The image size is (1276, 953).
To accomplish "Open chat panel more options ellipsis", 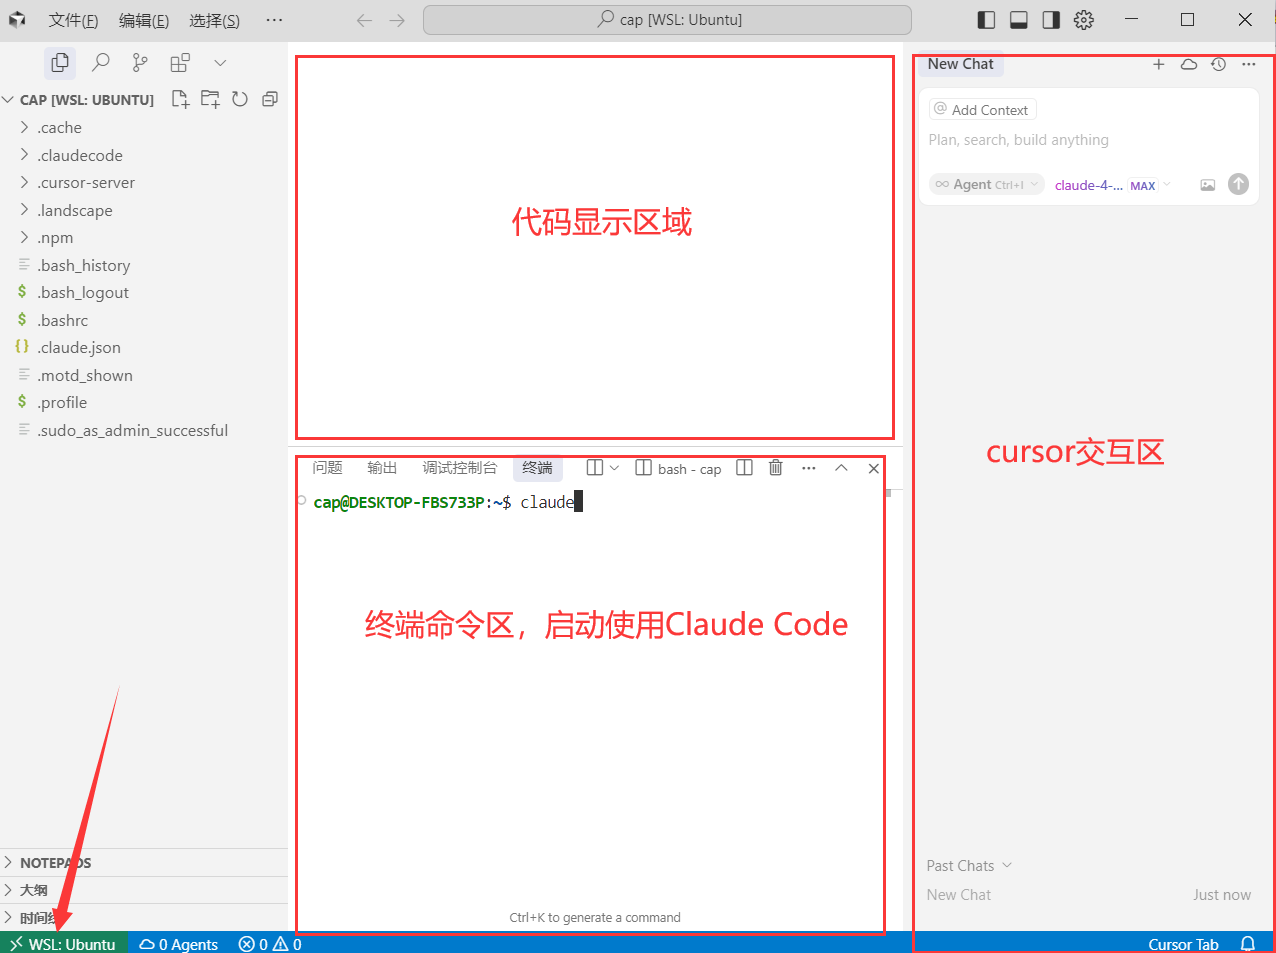I will click(1249, 64).
